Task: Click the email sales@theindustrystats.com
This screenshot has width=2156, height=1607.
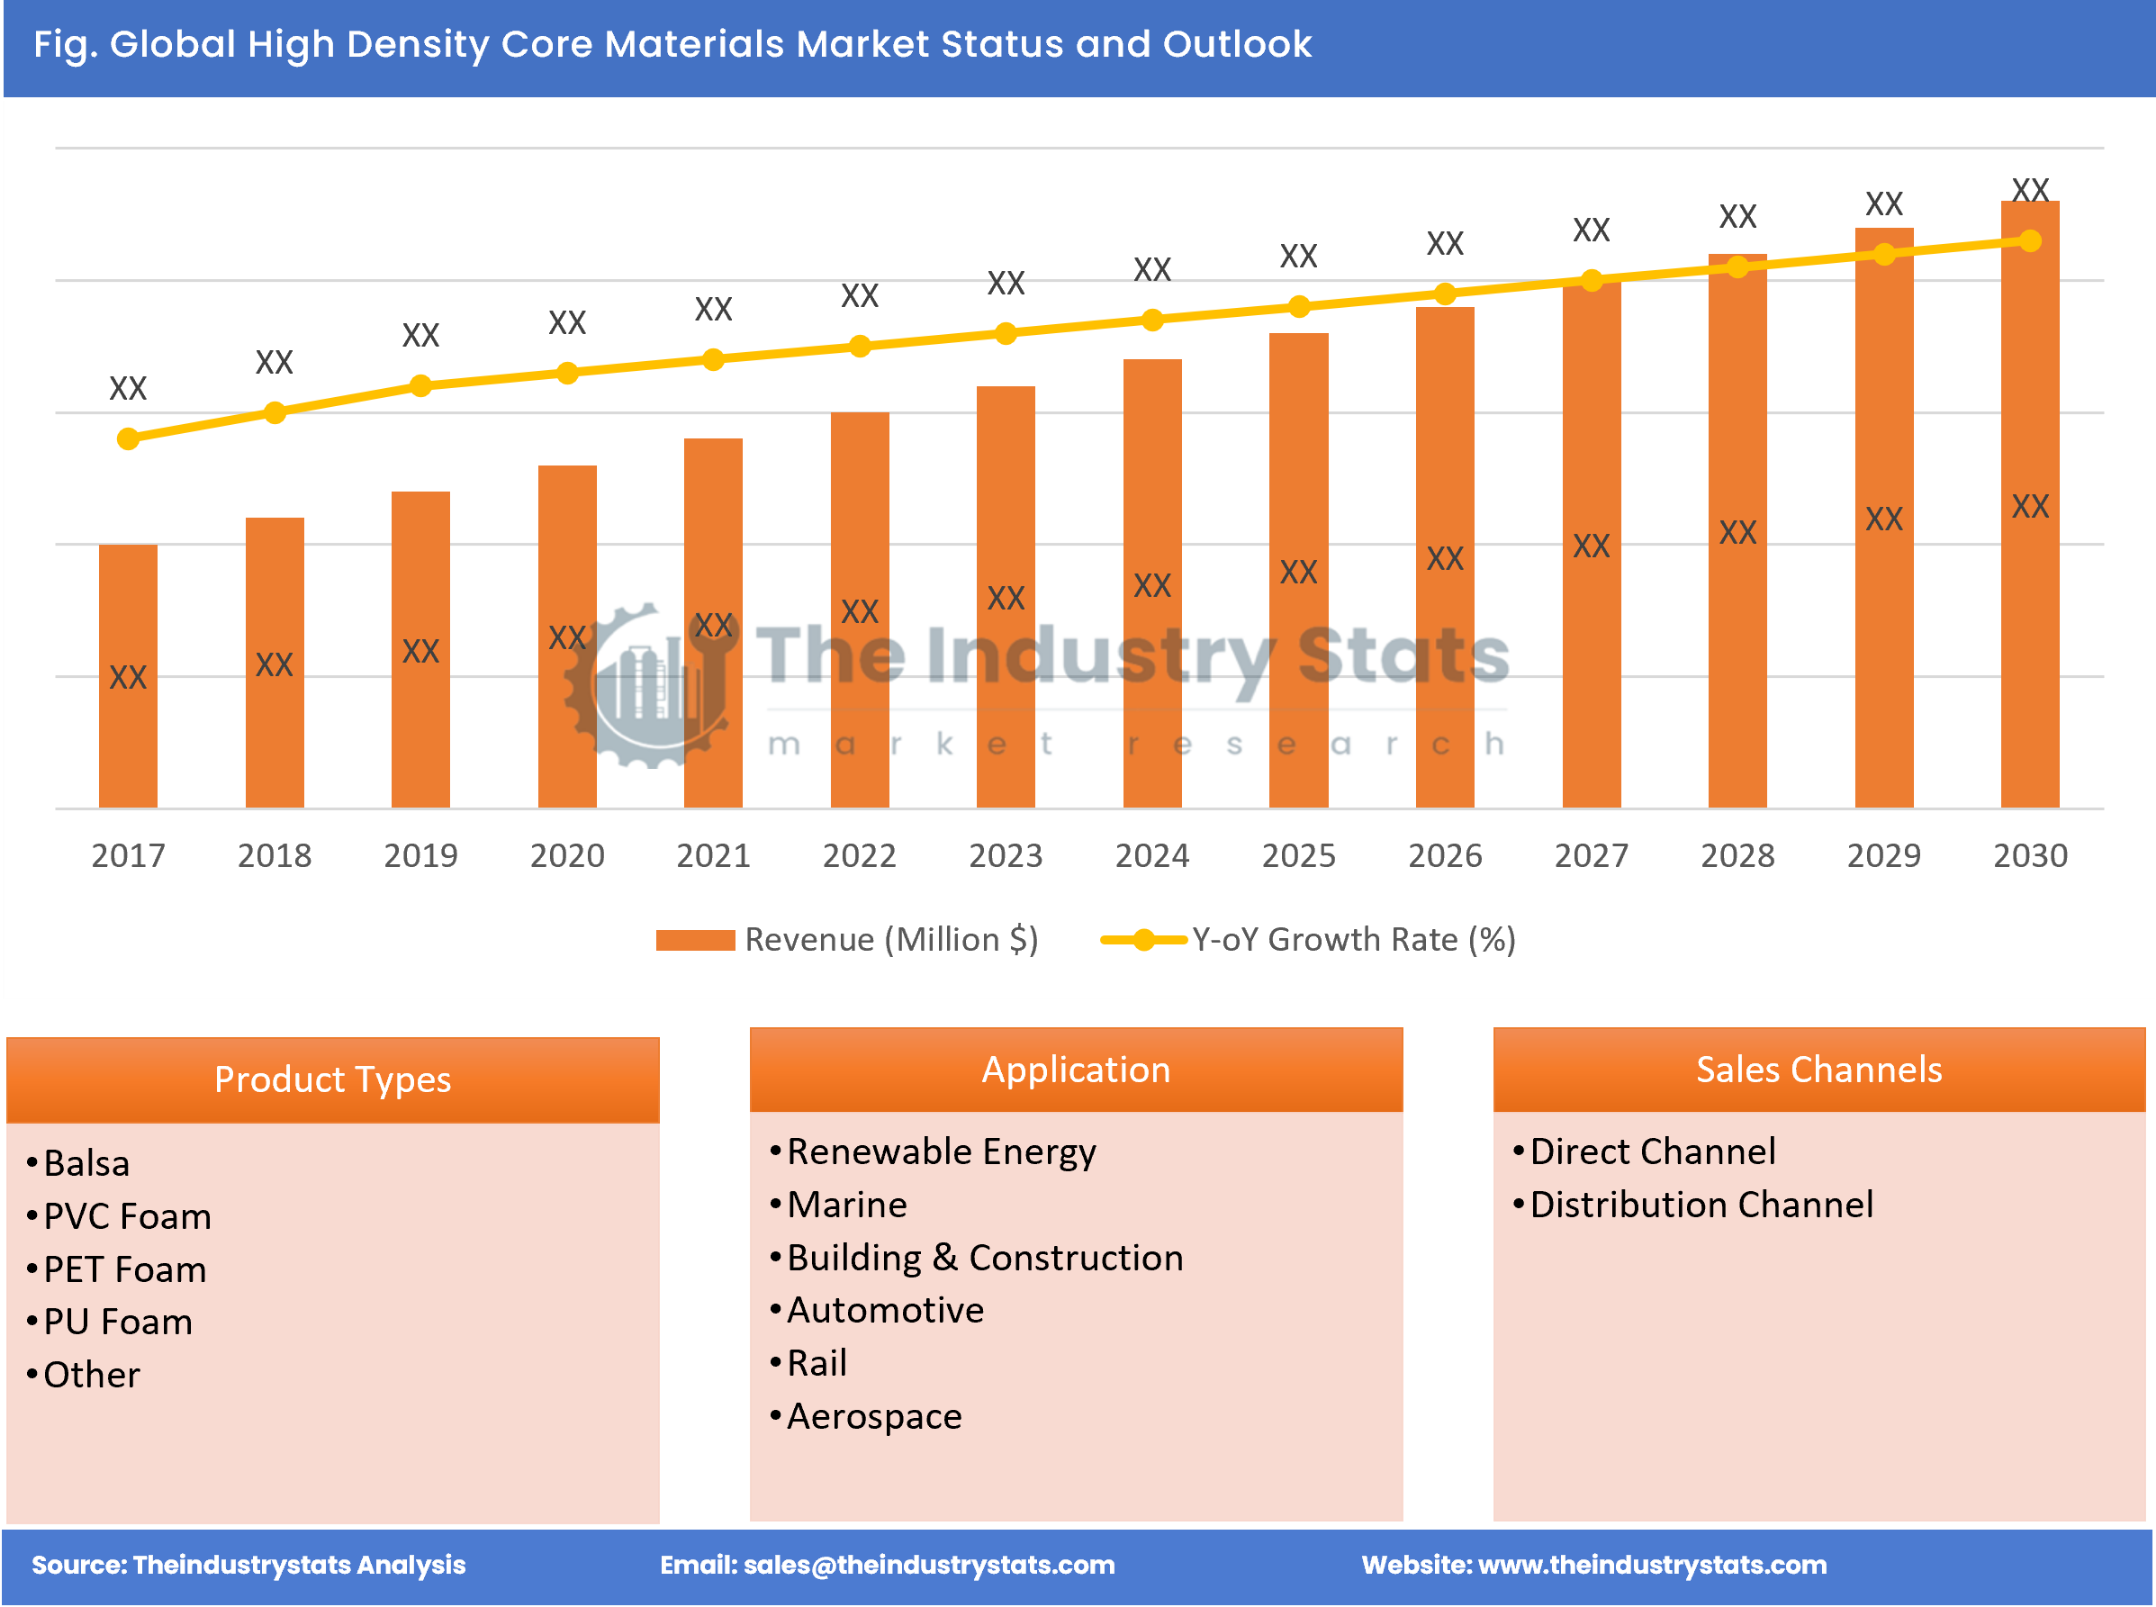Action: (888, 1565)
